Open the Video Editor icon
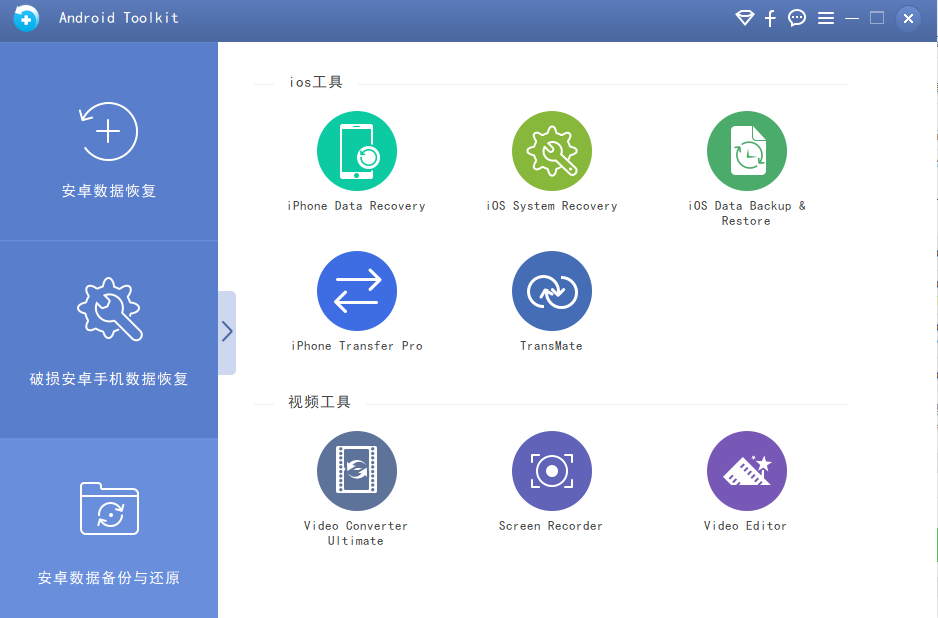The image size is (938, 618). (746, 471)
